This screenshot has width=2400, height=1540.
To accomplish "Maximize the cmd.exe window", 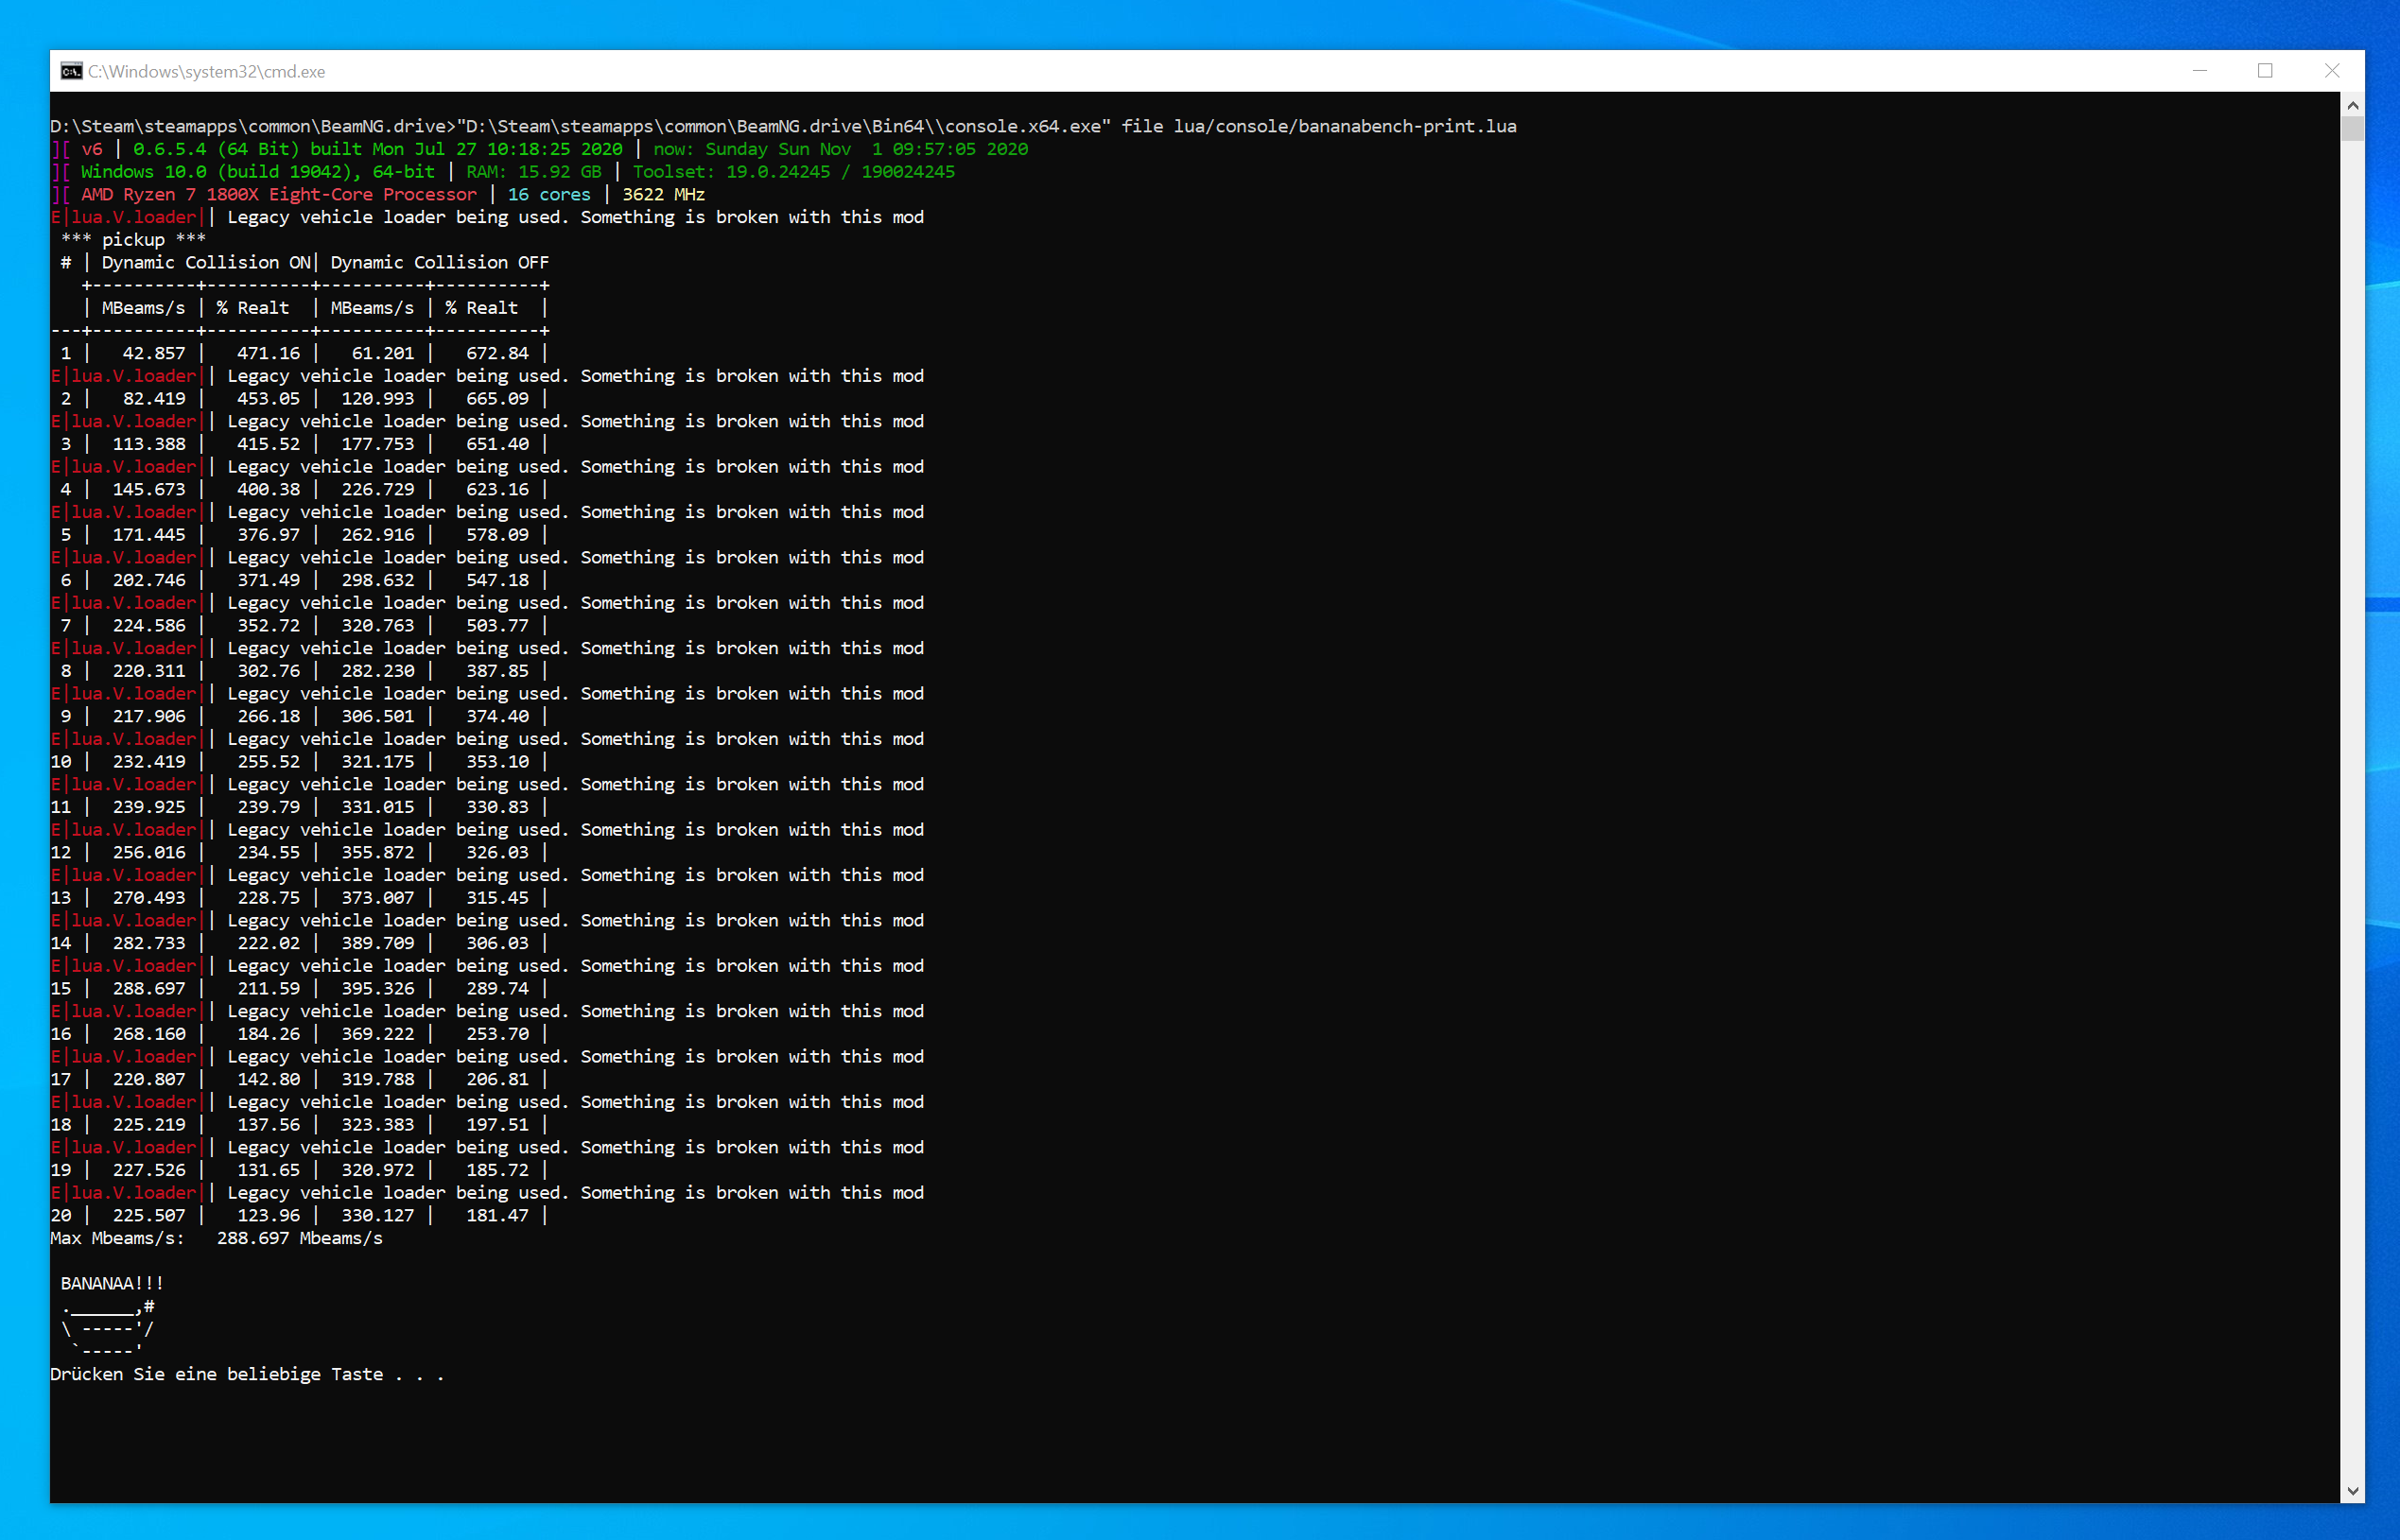I will pos(2265,71).
